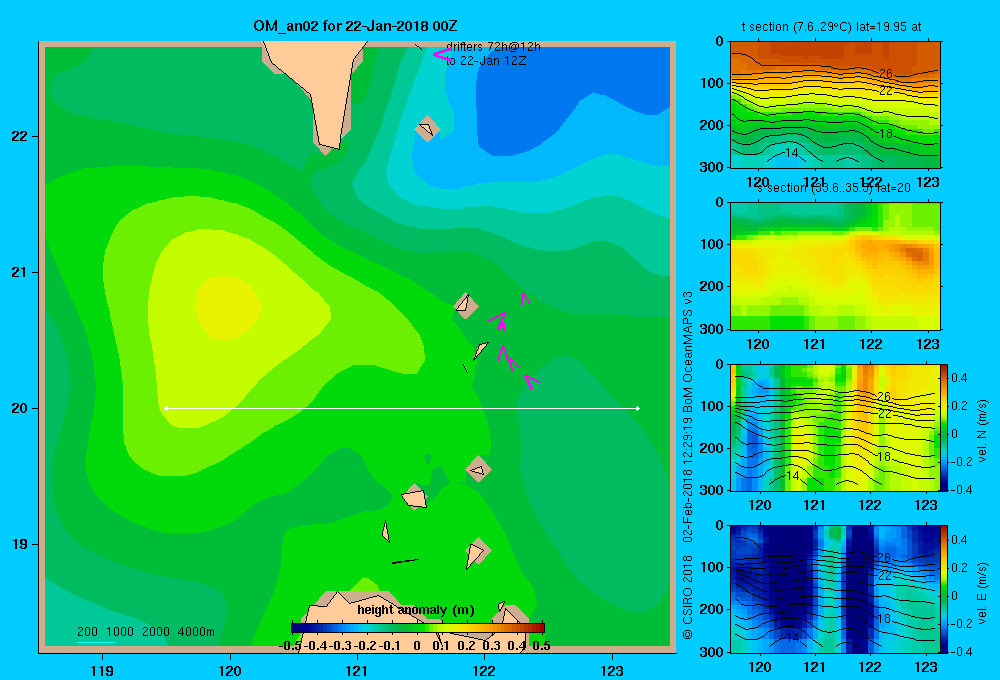Click latitude label '21' on the main map axis
The height and width of the screenshot is (680, 1000).
[x=20, y=272]
